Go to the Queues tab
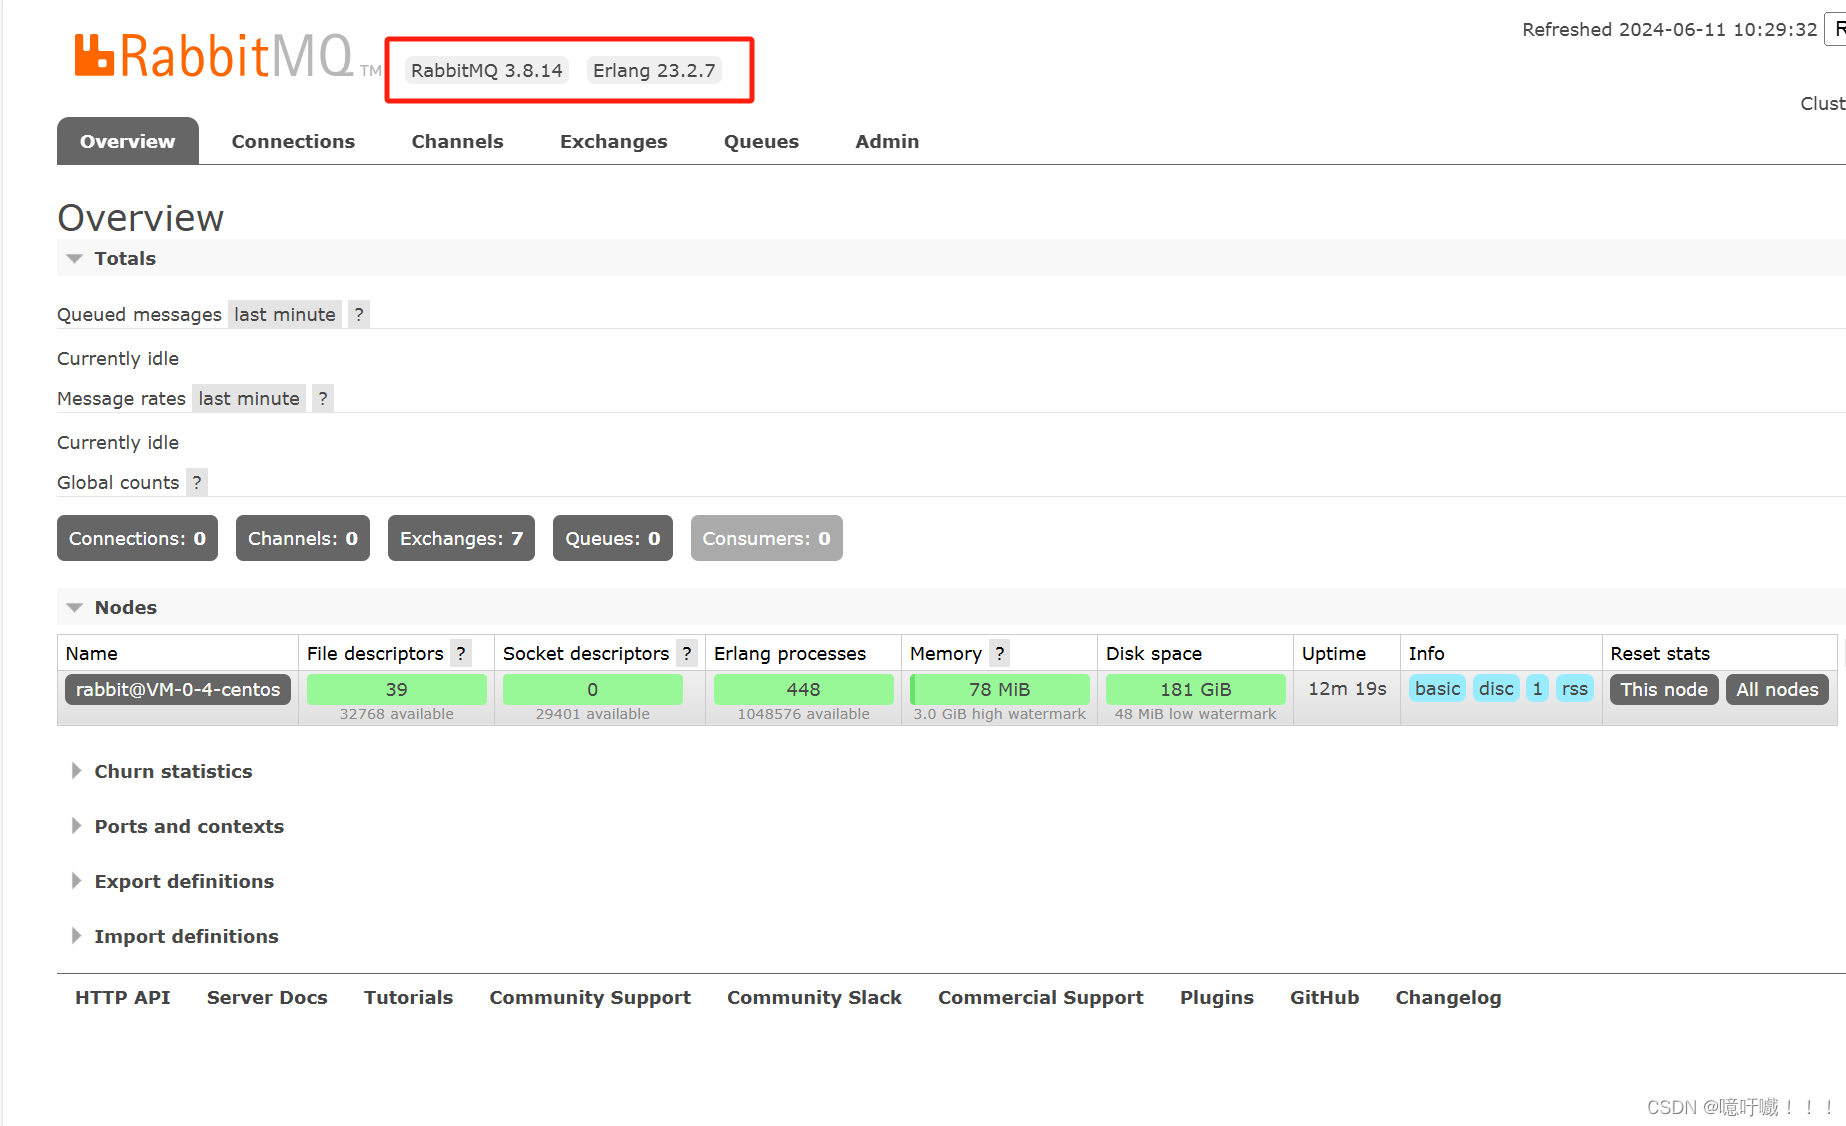The height and width of the screenshot is (1126, 1846). pos(761,141)
